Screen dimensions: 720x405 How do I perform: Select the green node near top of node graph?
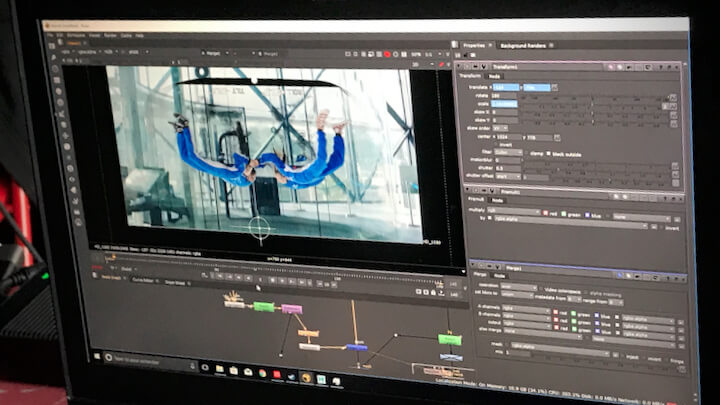pos(264,307)
